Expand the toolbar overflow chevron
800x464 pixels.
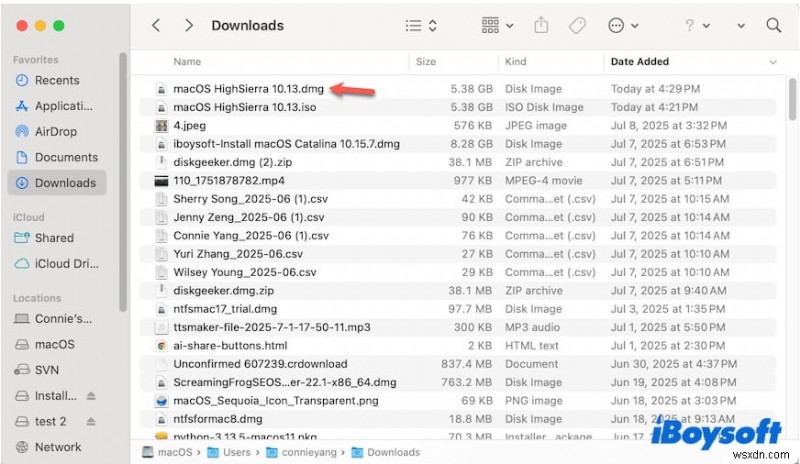pos(741,26)
